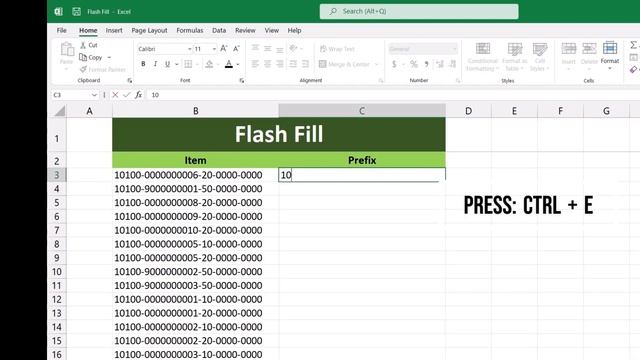Viewport: 640px width, 360px height.
Task: Open Cell Styles gallery
Action: (x=540, y=57)
